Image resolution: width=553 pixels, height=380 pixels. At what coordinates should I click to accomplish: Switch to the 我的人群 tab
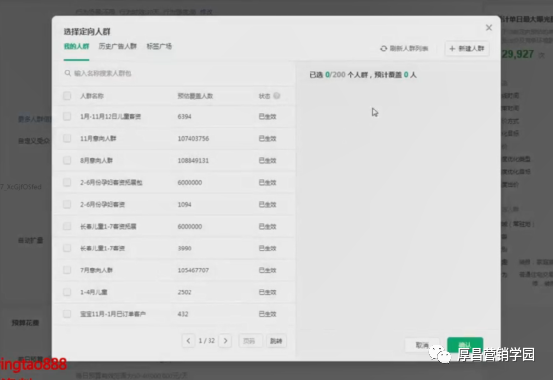coord(76,46)
